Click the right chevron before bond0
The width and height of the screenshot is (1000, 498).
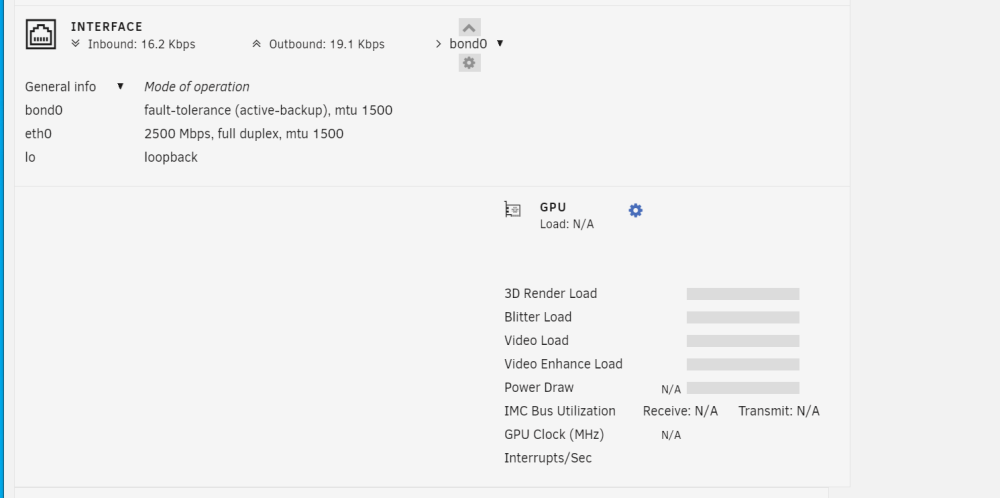[x=438, y=44]
